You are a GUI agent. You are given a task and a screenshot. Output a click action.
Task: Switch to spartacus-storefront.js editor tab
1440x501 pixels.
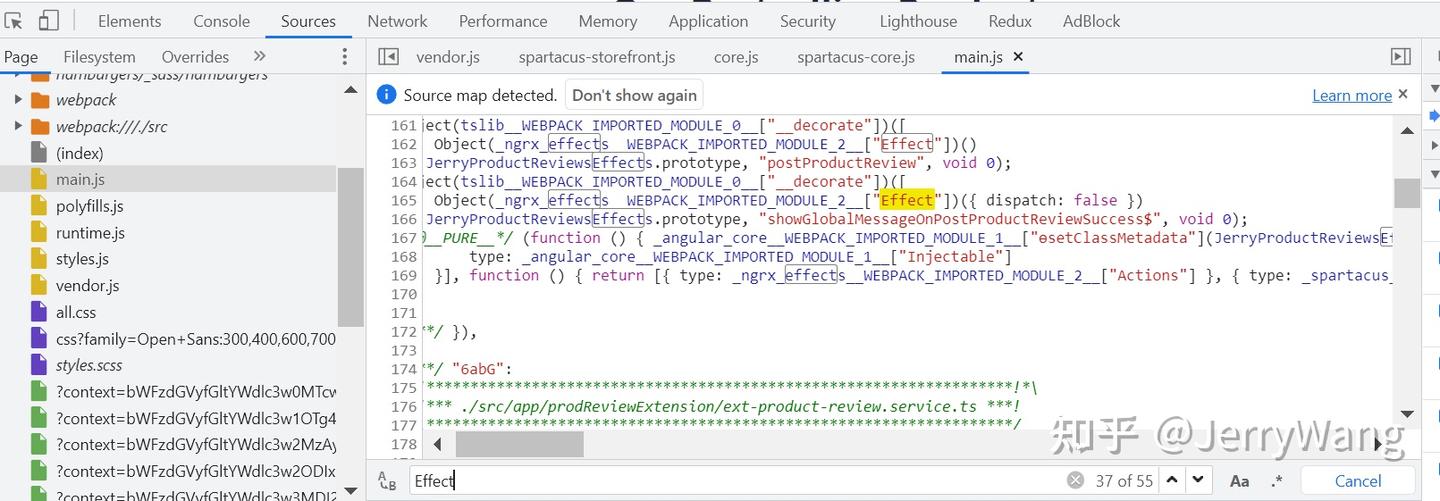597,57
